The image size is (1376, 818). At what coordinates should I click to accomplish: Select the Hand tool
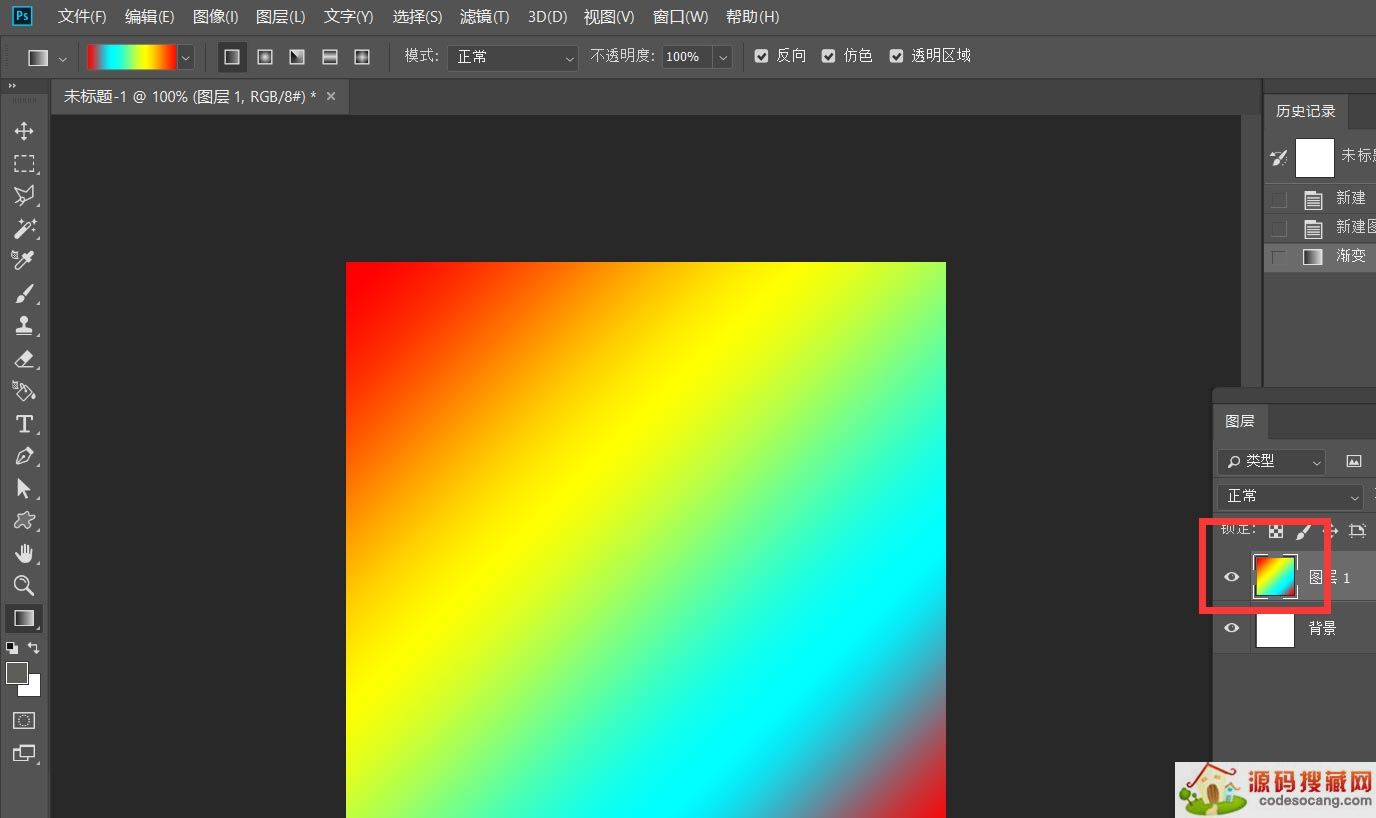(x=24, y=553)
